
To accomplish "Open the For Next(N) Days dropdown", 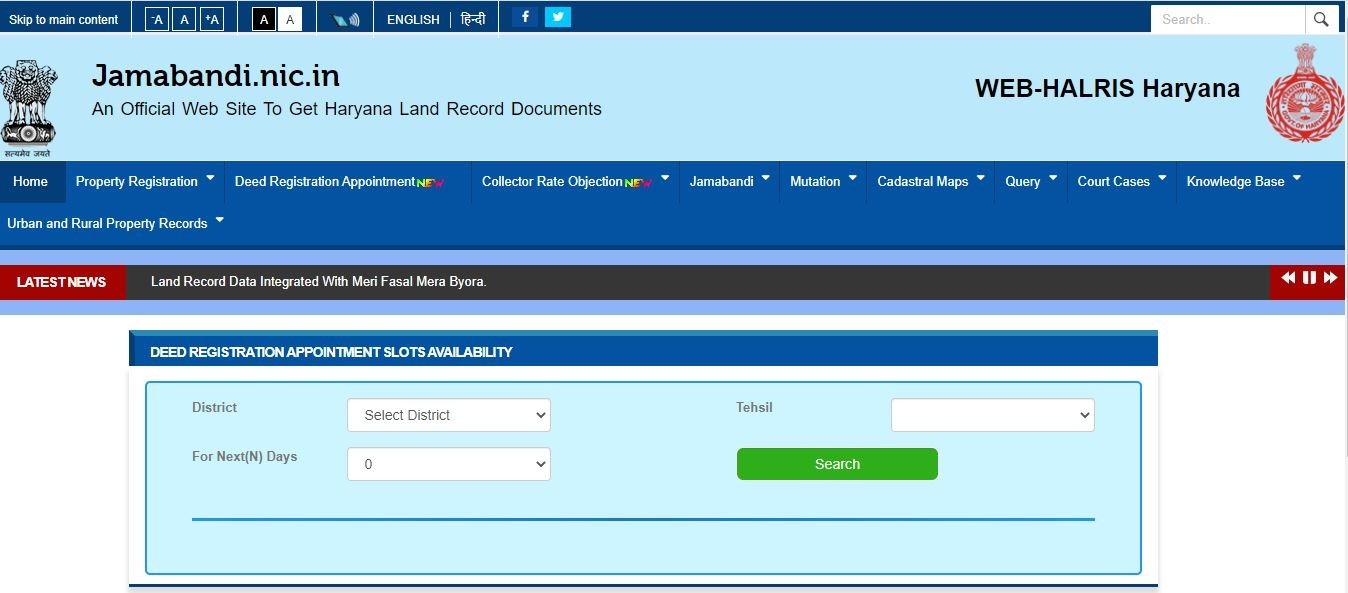I will 448,464.
